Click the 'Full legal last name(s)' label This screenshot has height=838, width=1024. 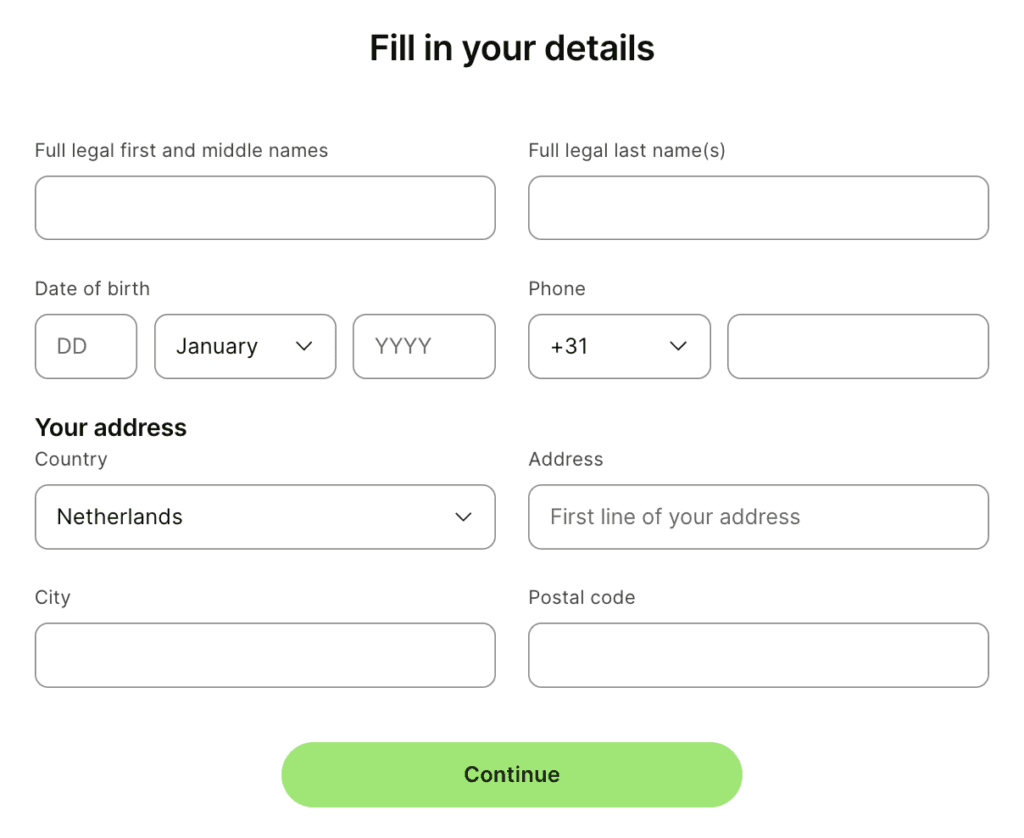(626, 151)
